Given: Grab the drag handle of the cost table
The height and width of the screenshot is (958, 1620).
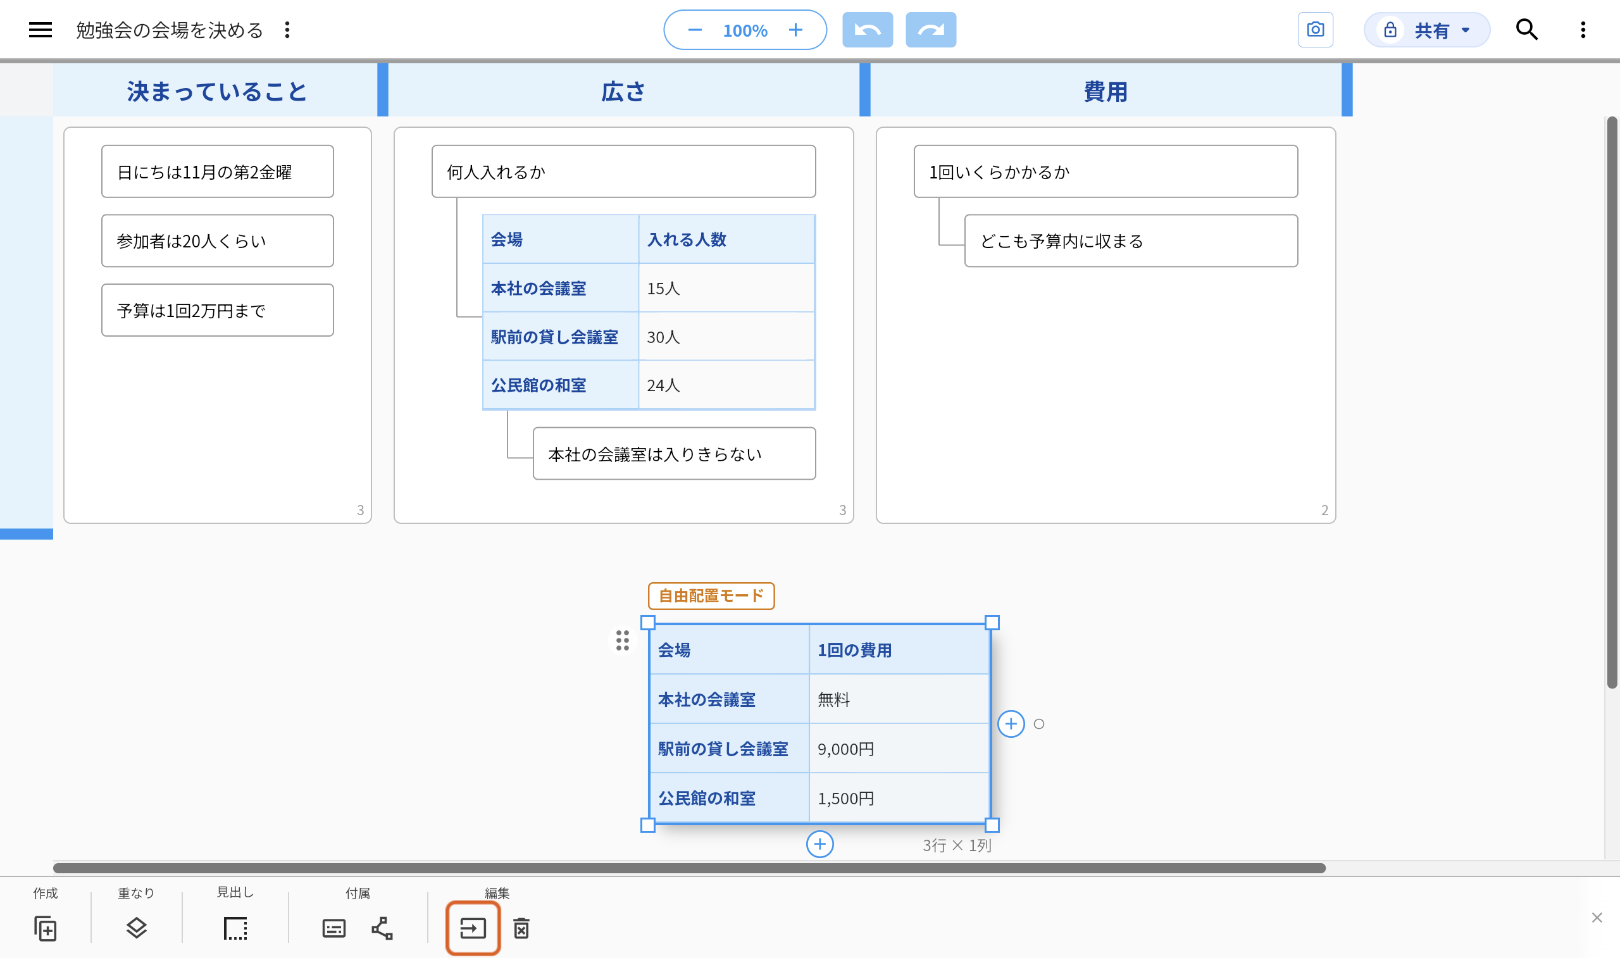Looking at the screenshot, I should point(622,640).
